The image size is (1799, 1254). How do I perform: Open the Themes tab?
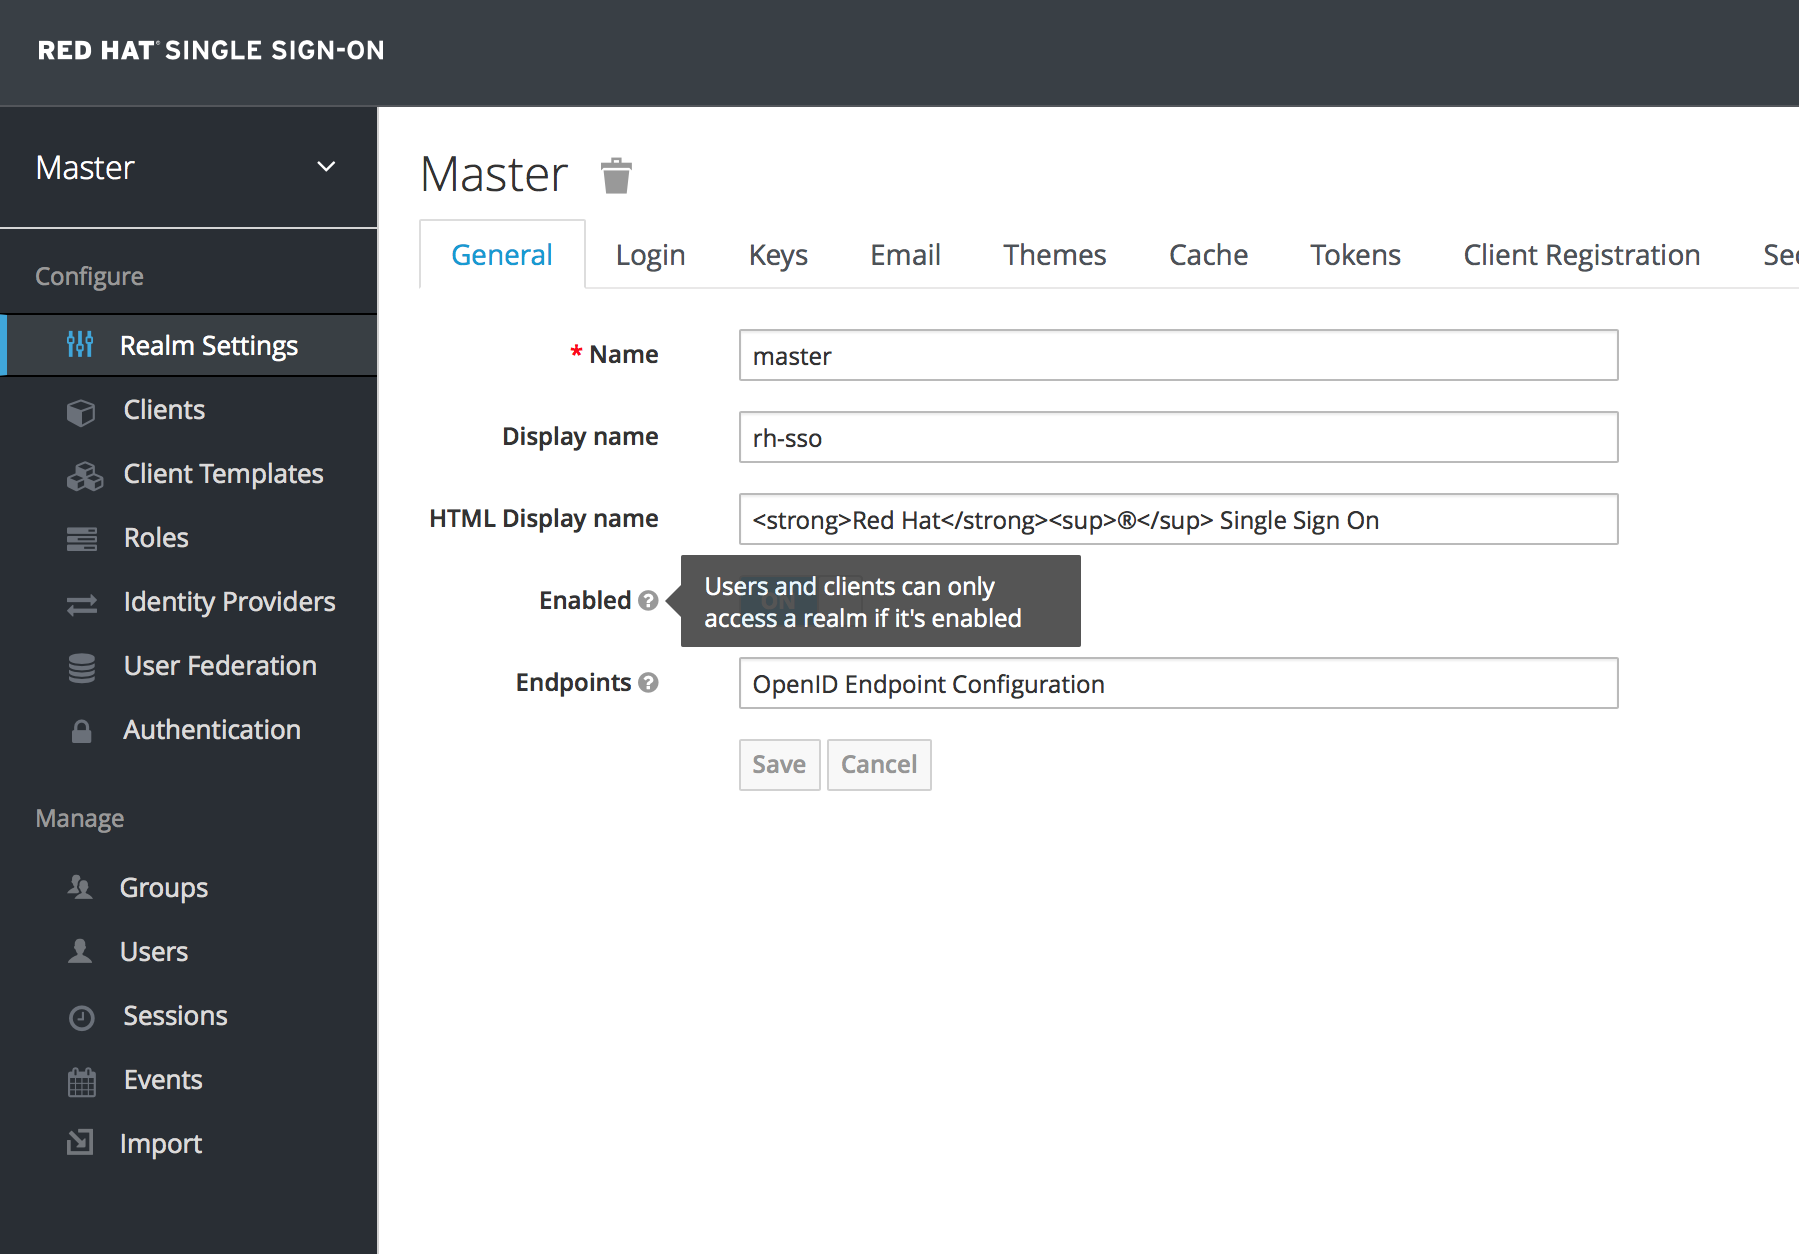click(1054, 255)
